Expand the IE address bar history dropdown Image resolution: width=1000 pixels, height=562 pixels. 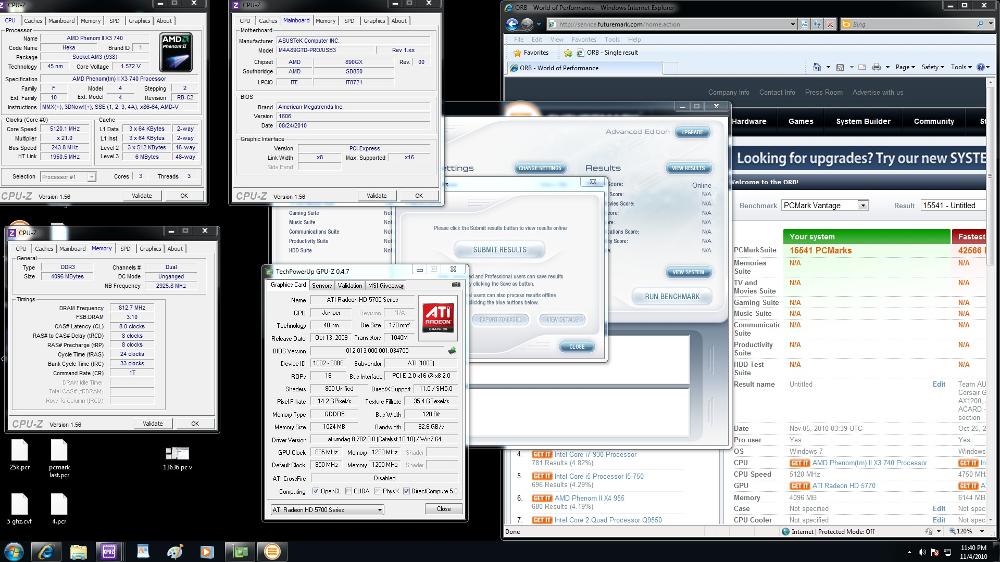pyautogui.click(x=793, y=24)
